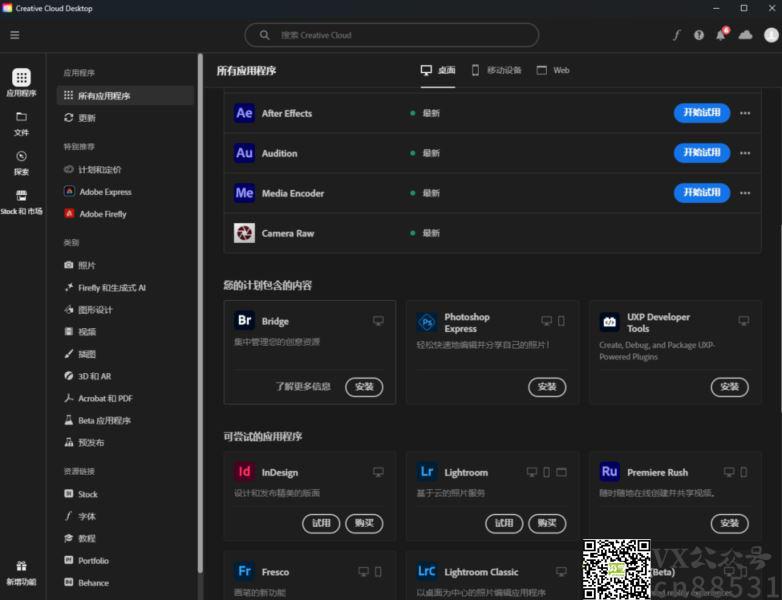Click the Lightroom Classic app icon

(x=427, y=571)
